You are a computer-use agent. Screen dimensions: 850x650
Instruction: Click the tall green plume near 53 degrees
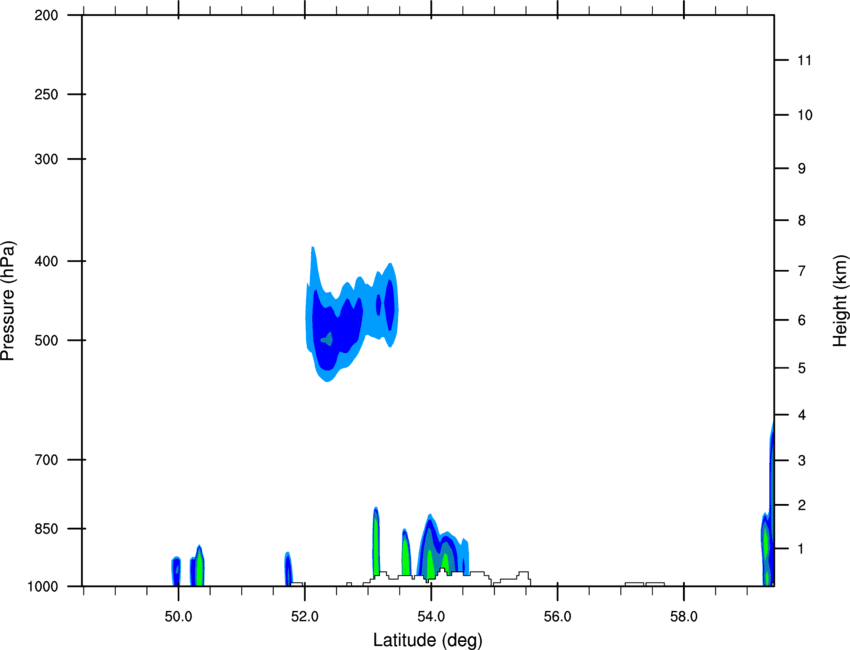point(376,542)
